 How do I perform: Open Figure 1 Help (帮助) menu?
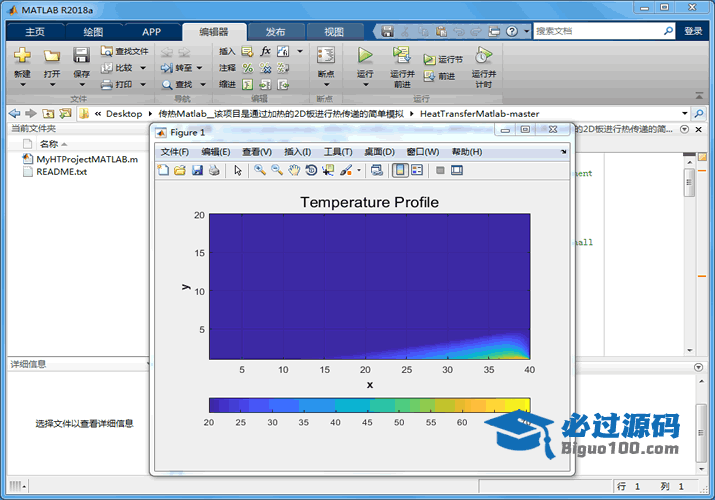click(x=467, y=152)
